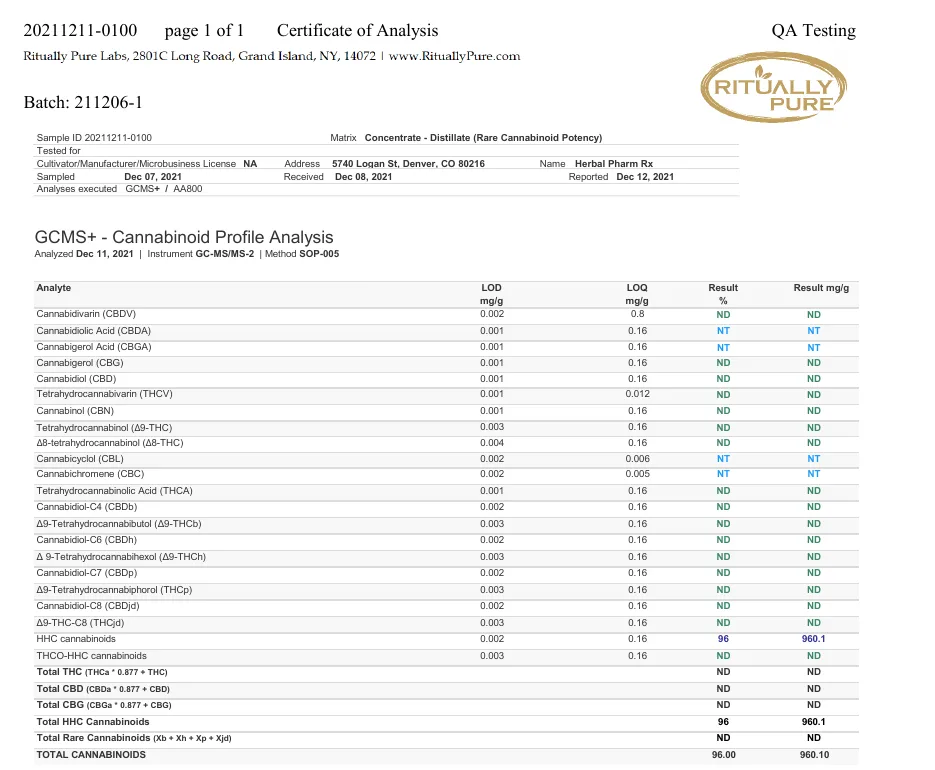The width and height of the screenshot is (935, 770).
Task: Select the instrument 'GC-MS/MS-2' text
Action: point(225,254)
